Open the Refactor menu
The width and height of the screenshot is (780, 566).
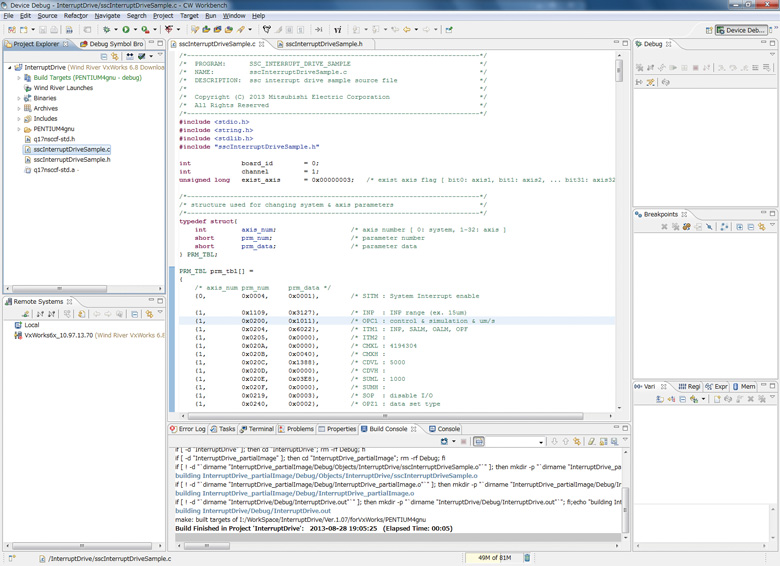(x=76, y=16)
